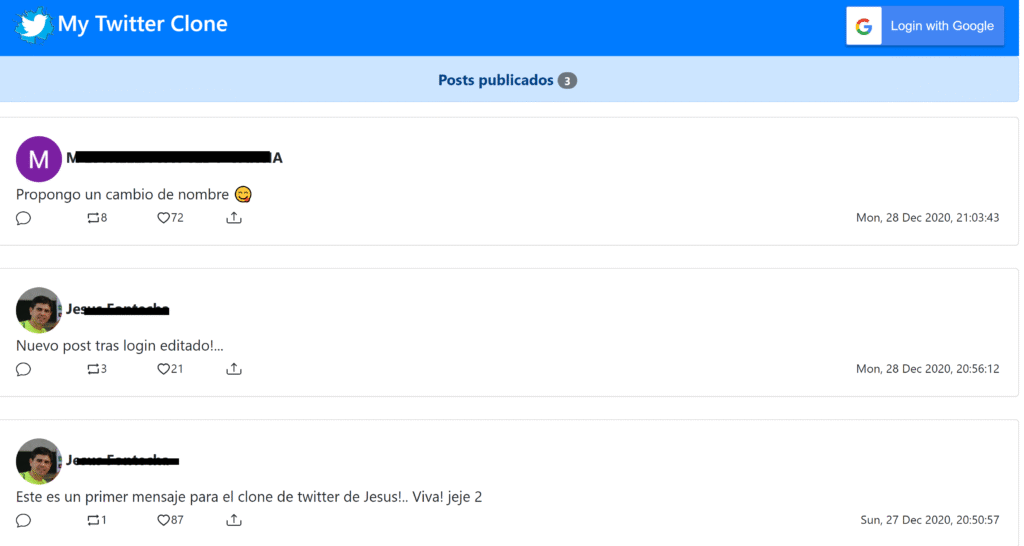Share the 'Nuevo post tras login editado' post
The image size is (1024, 546).
pos(234,369)
